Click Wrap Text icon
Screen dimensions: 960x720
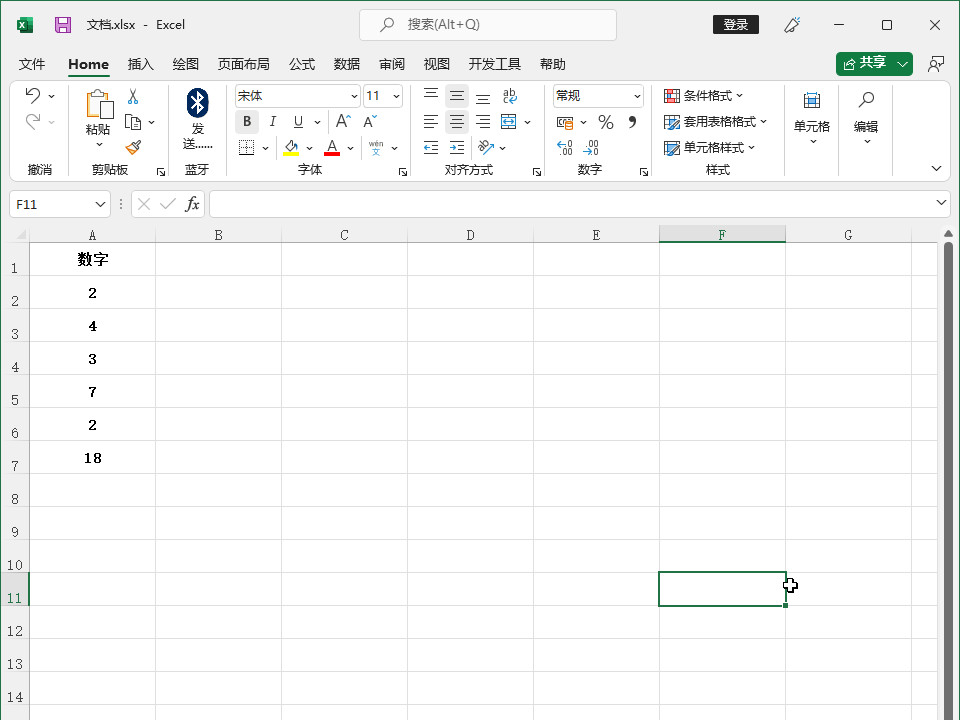pyautogui.click(x=509, y=96)
